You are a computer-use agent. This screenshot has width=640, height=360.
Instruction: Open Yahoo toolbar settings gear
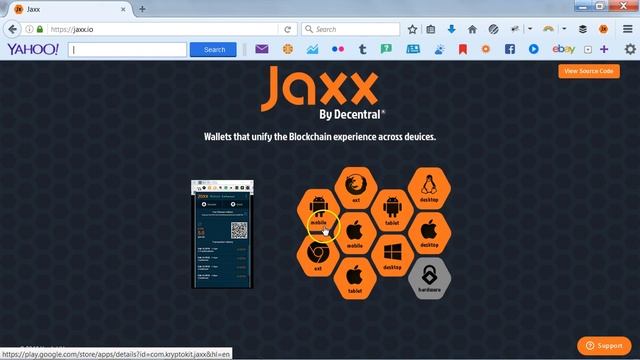[630, 49]
